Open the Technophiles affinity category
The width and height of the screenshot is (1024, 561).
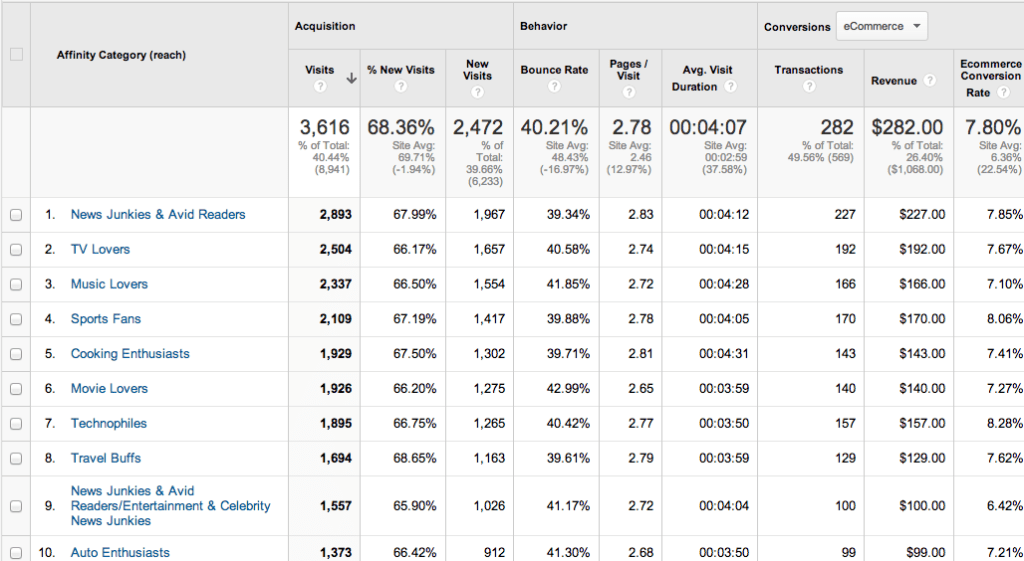[x=108, y=423]
